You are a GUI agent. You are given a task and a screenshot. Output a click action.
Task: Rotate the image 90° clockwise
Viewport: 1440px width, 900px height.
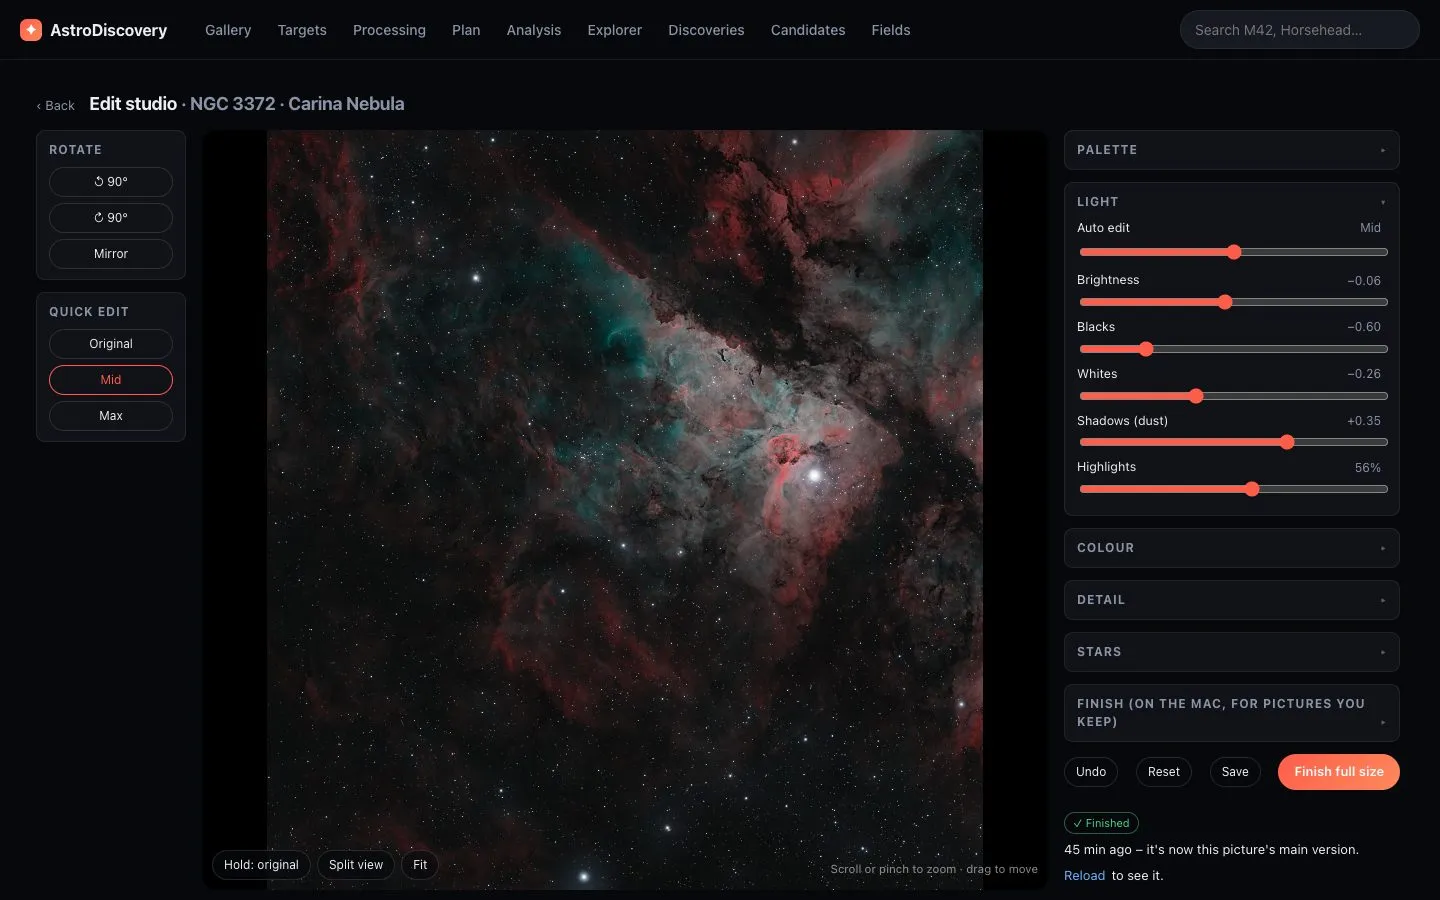point(111,218)
